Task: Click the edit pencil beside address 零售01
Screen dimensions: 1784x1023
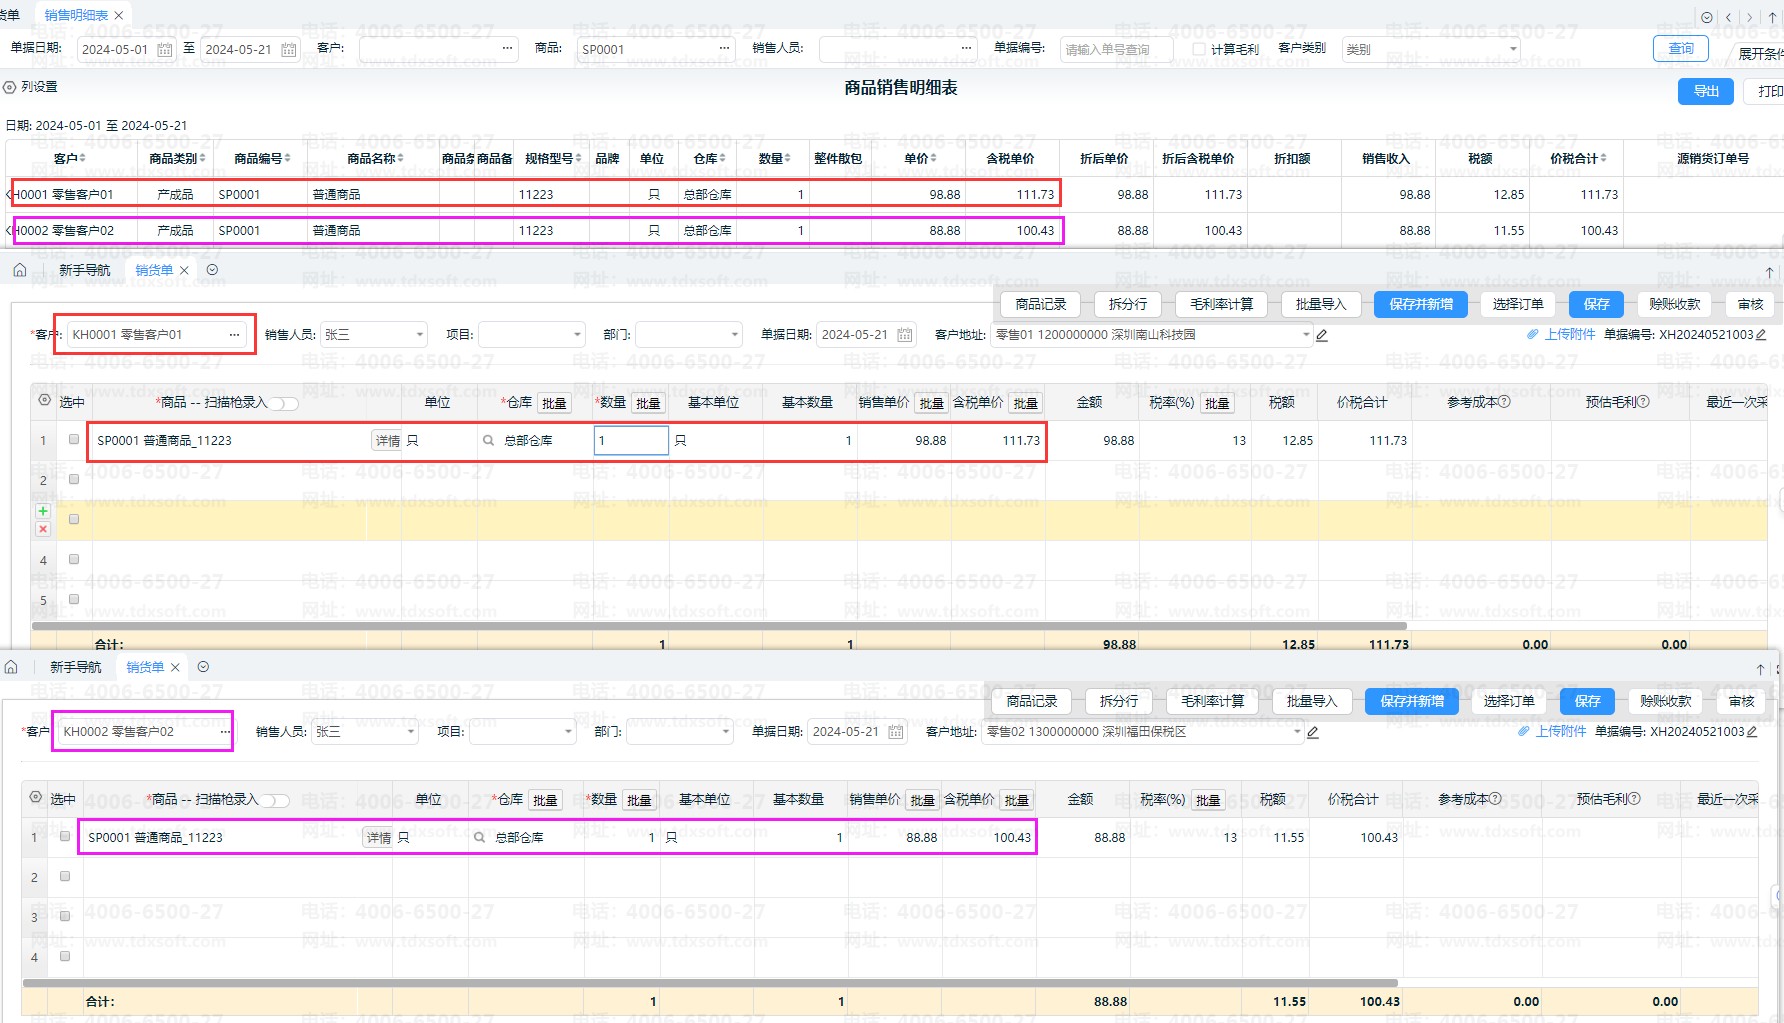Action: point(1322,336)
